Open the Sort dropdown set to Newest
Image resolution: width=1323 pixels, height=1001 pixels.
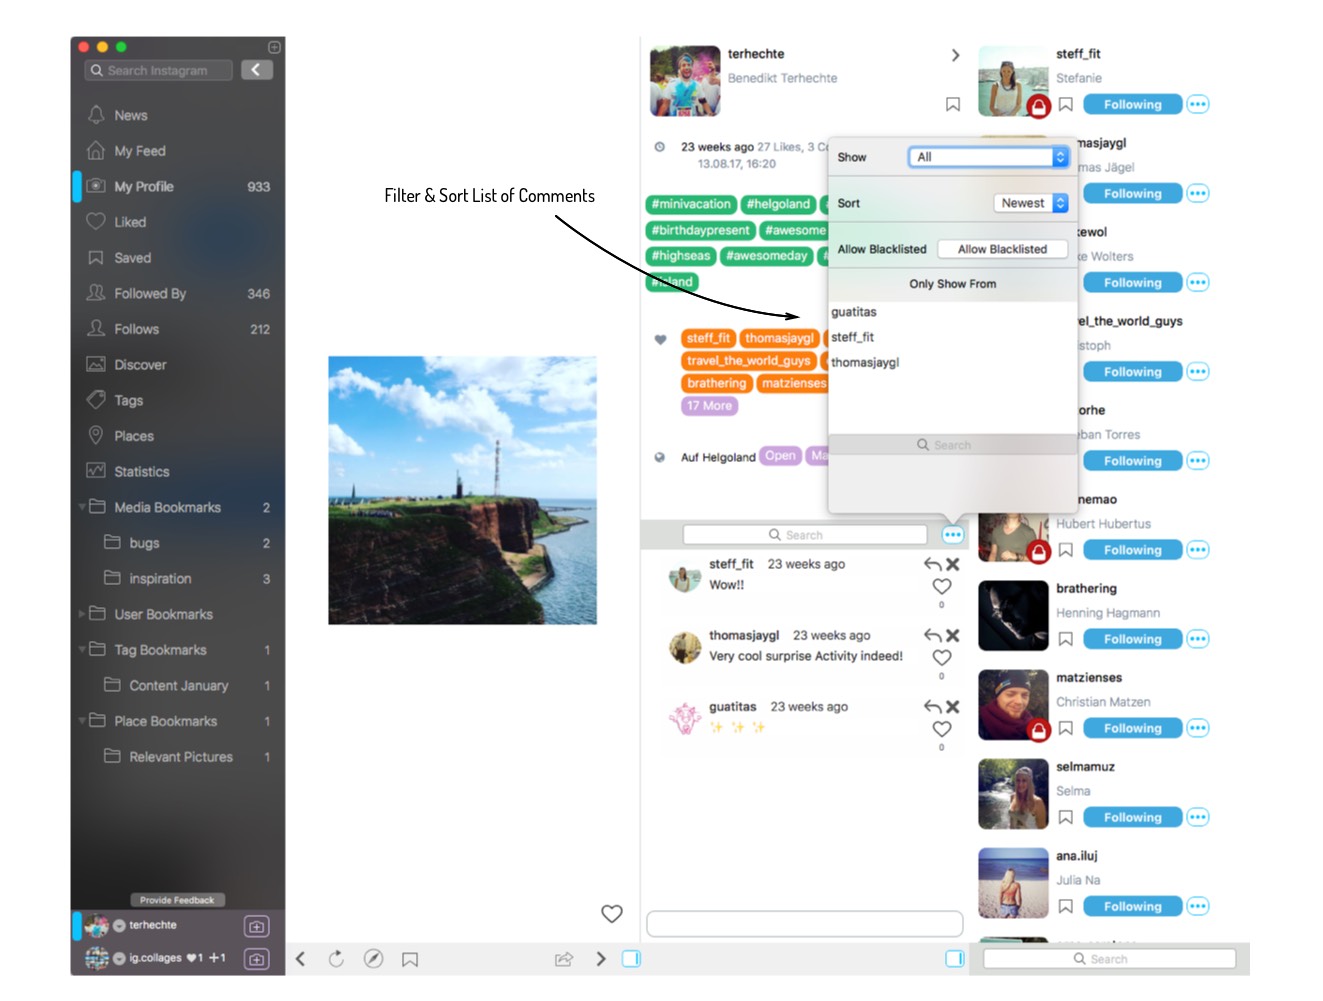tap(1031, 203)
